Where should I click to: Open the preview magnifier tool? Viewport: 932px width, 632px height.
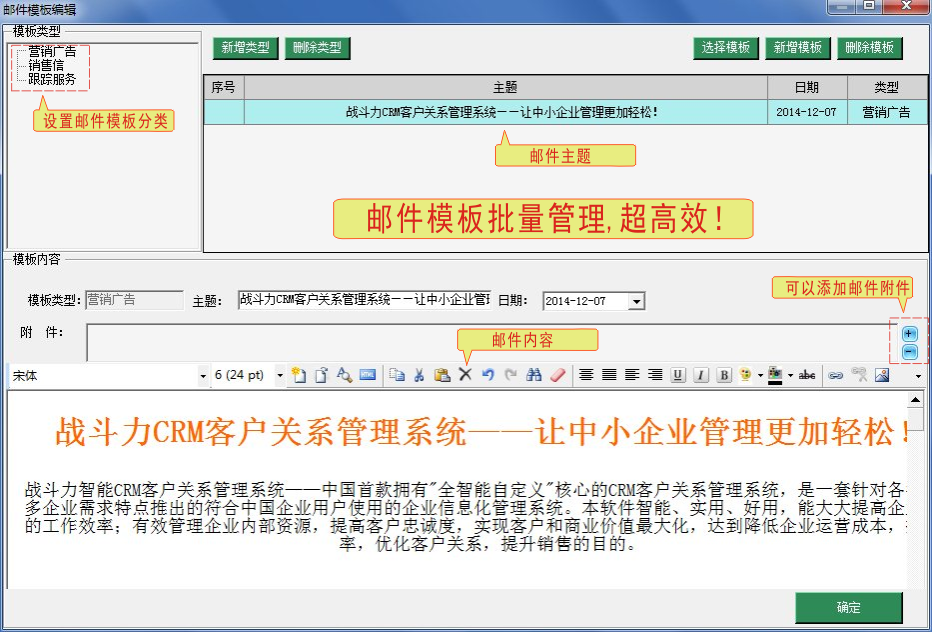point(345,375)
